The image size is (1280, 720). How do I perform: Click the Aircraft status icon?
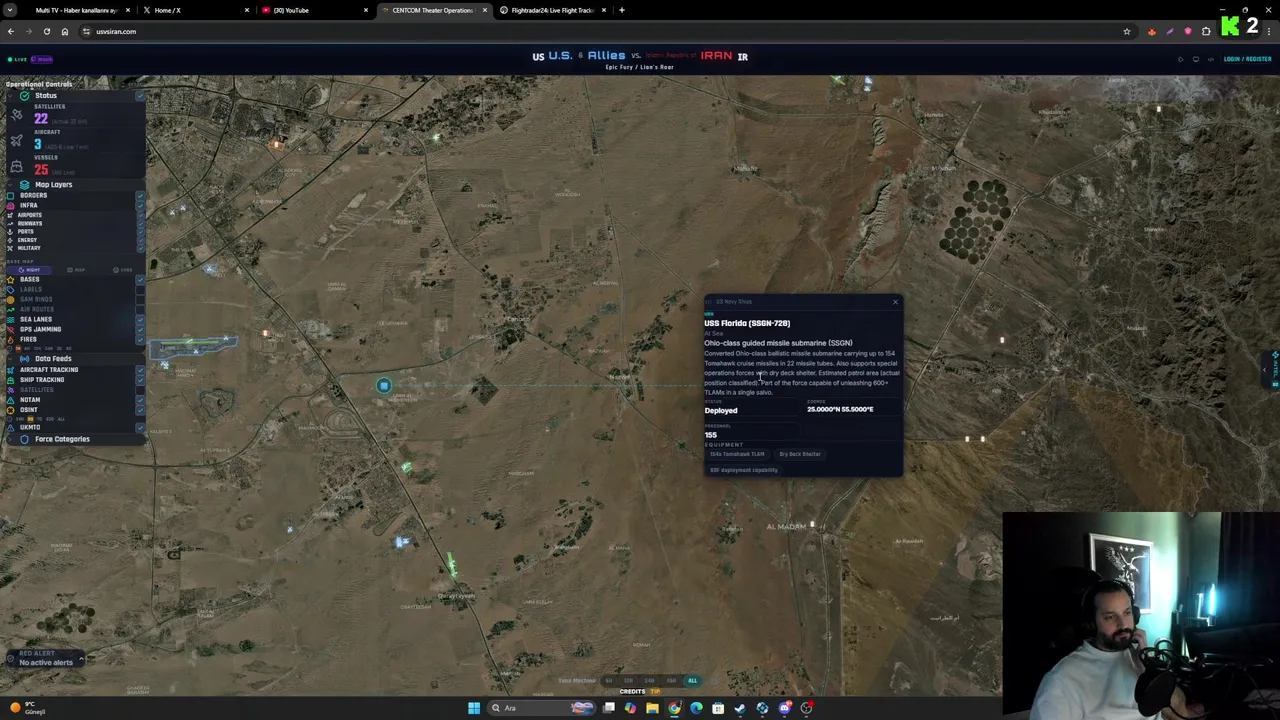(x=17, y=141)
